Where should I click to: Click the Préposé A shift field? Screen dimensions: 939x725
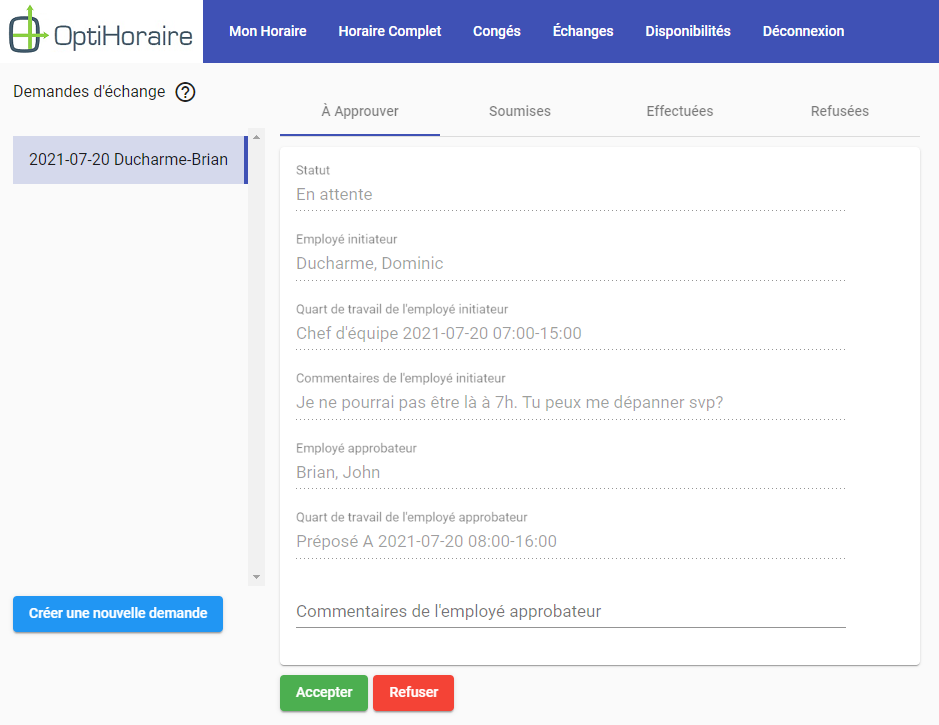click(571, 542)
